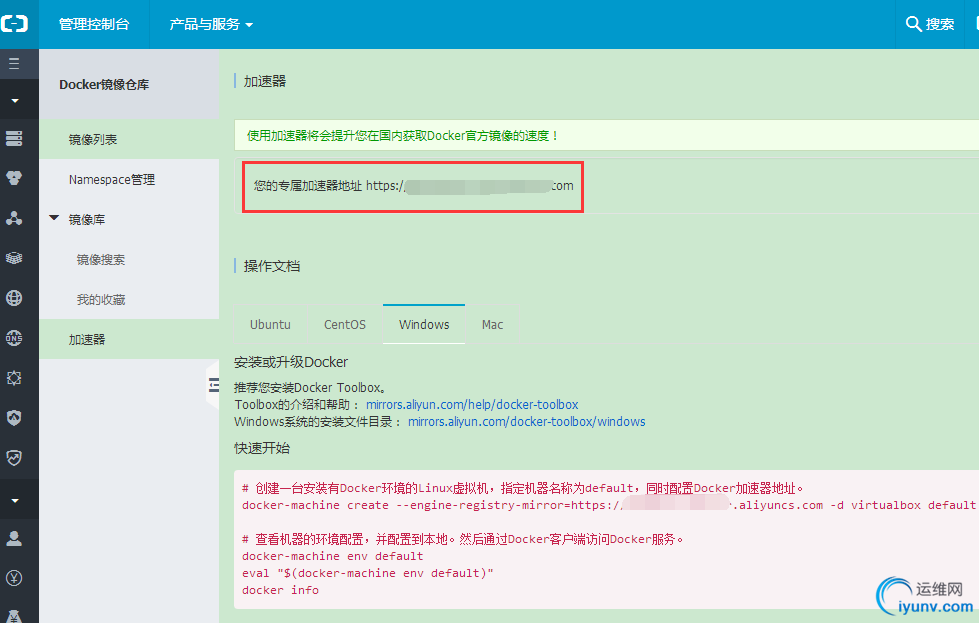Click the eval docker-machine env line
This screenshot has width=979, height=623.
click(368, 572)
